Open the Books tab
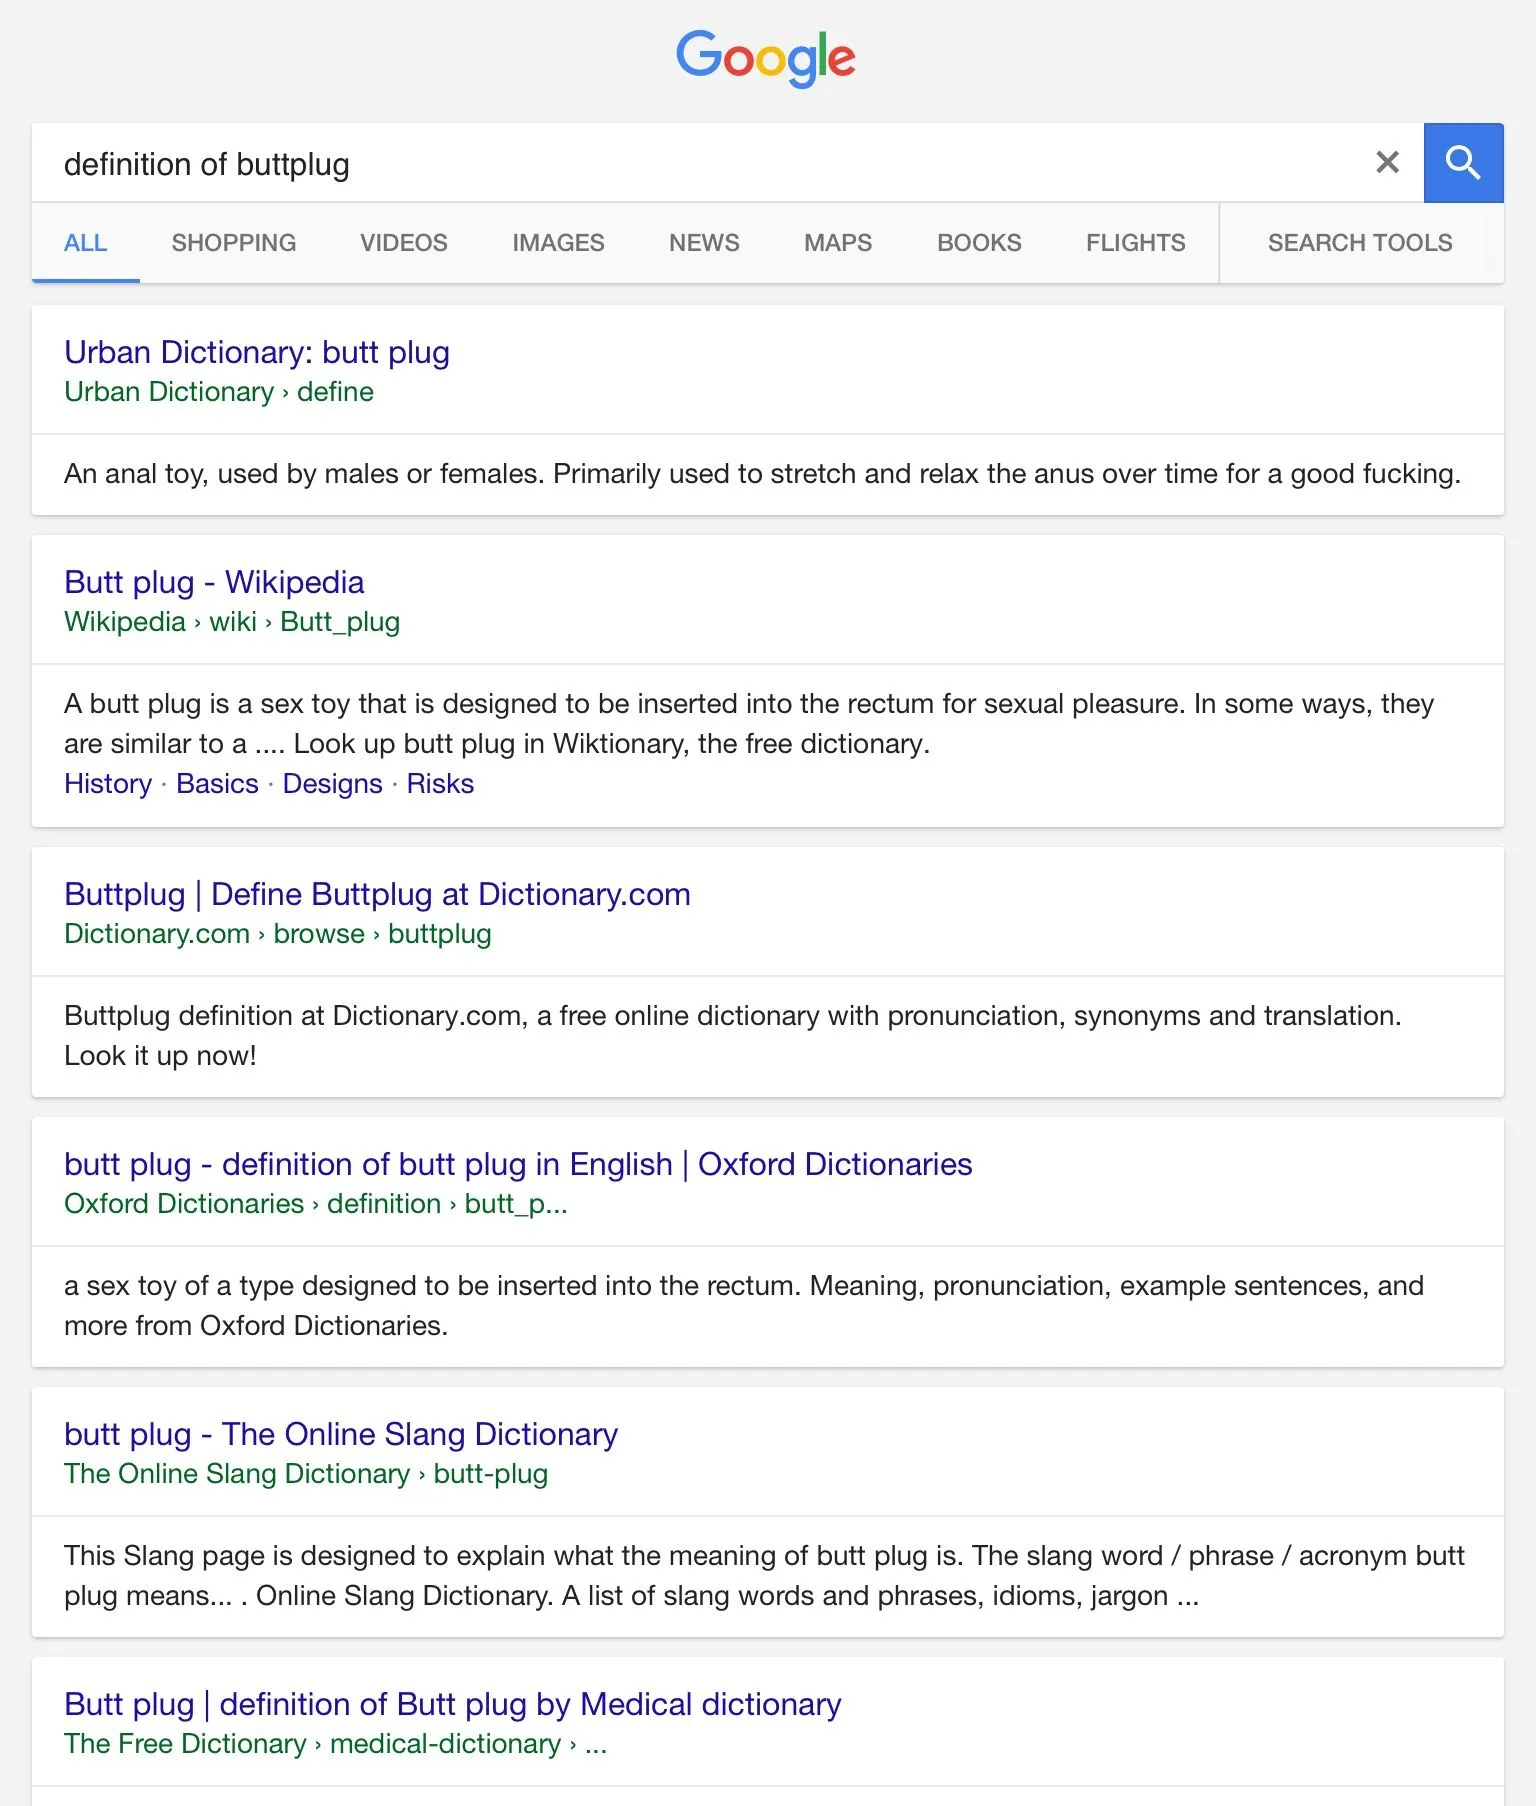The image size is (1536, 1806). pyautogui.click(x=978, y=243)
